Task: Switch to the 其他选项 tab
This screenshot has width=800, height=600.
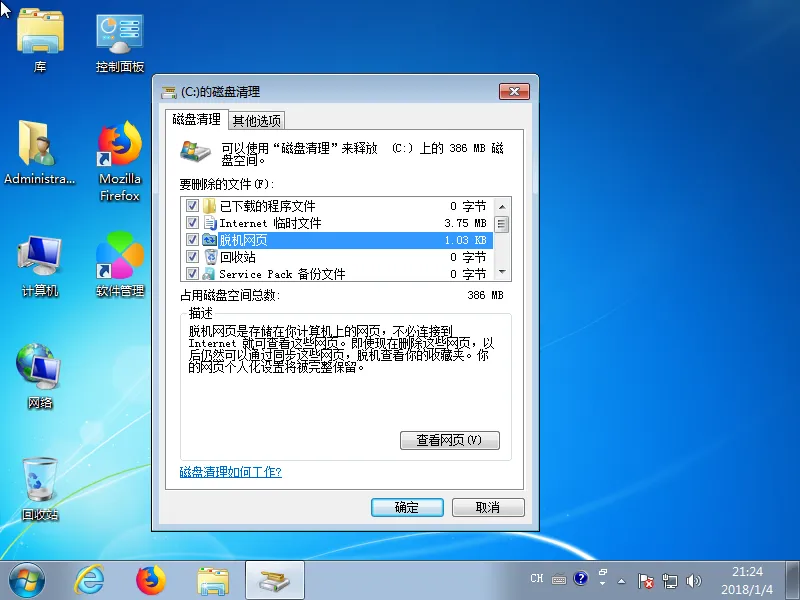Action: coord(257,121)
